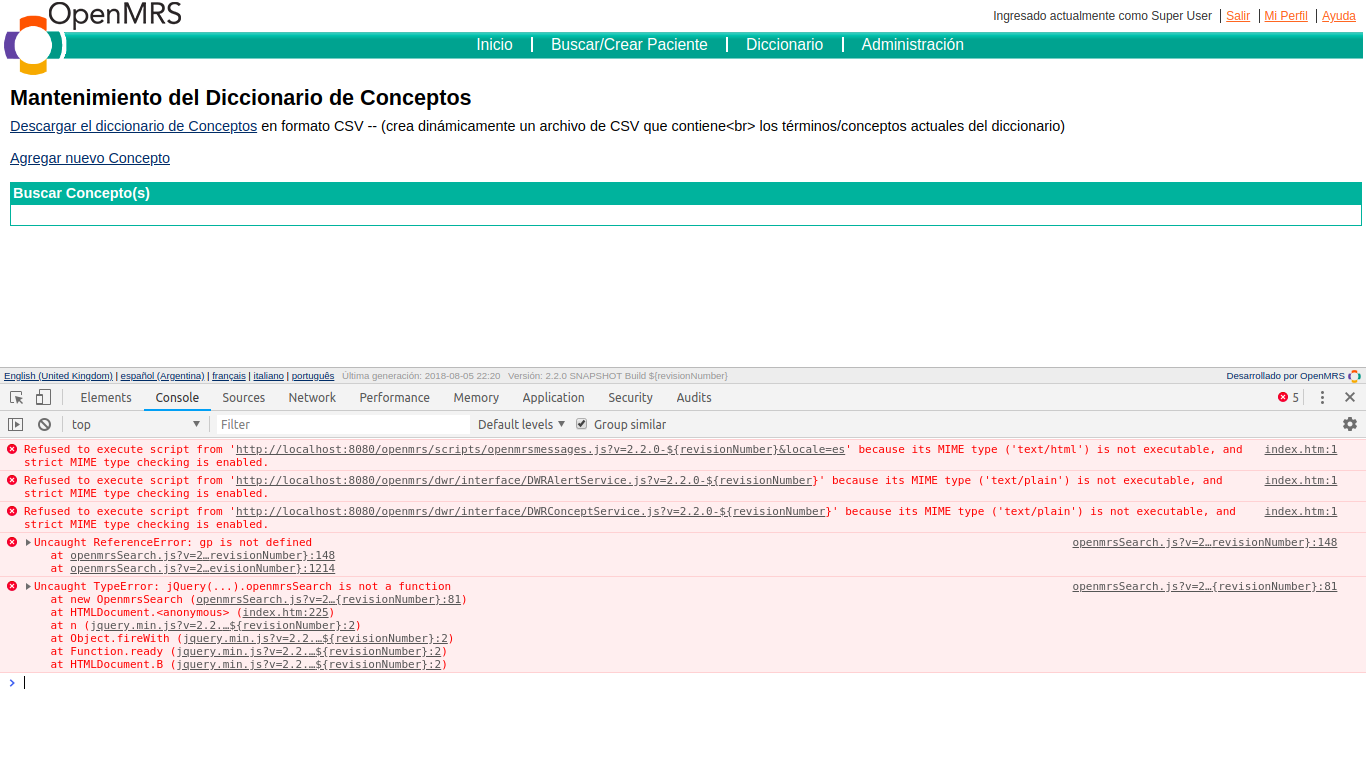
Task: Click the OpenMRS logo icon
Action: 34,45
